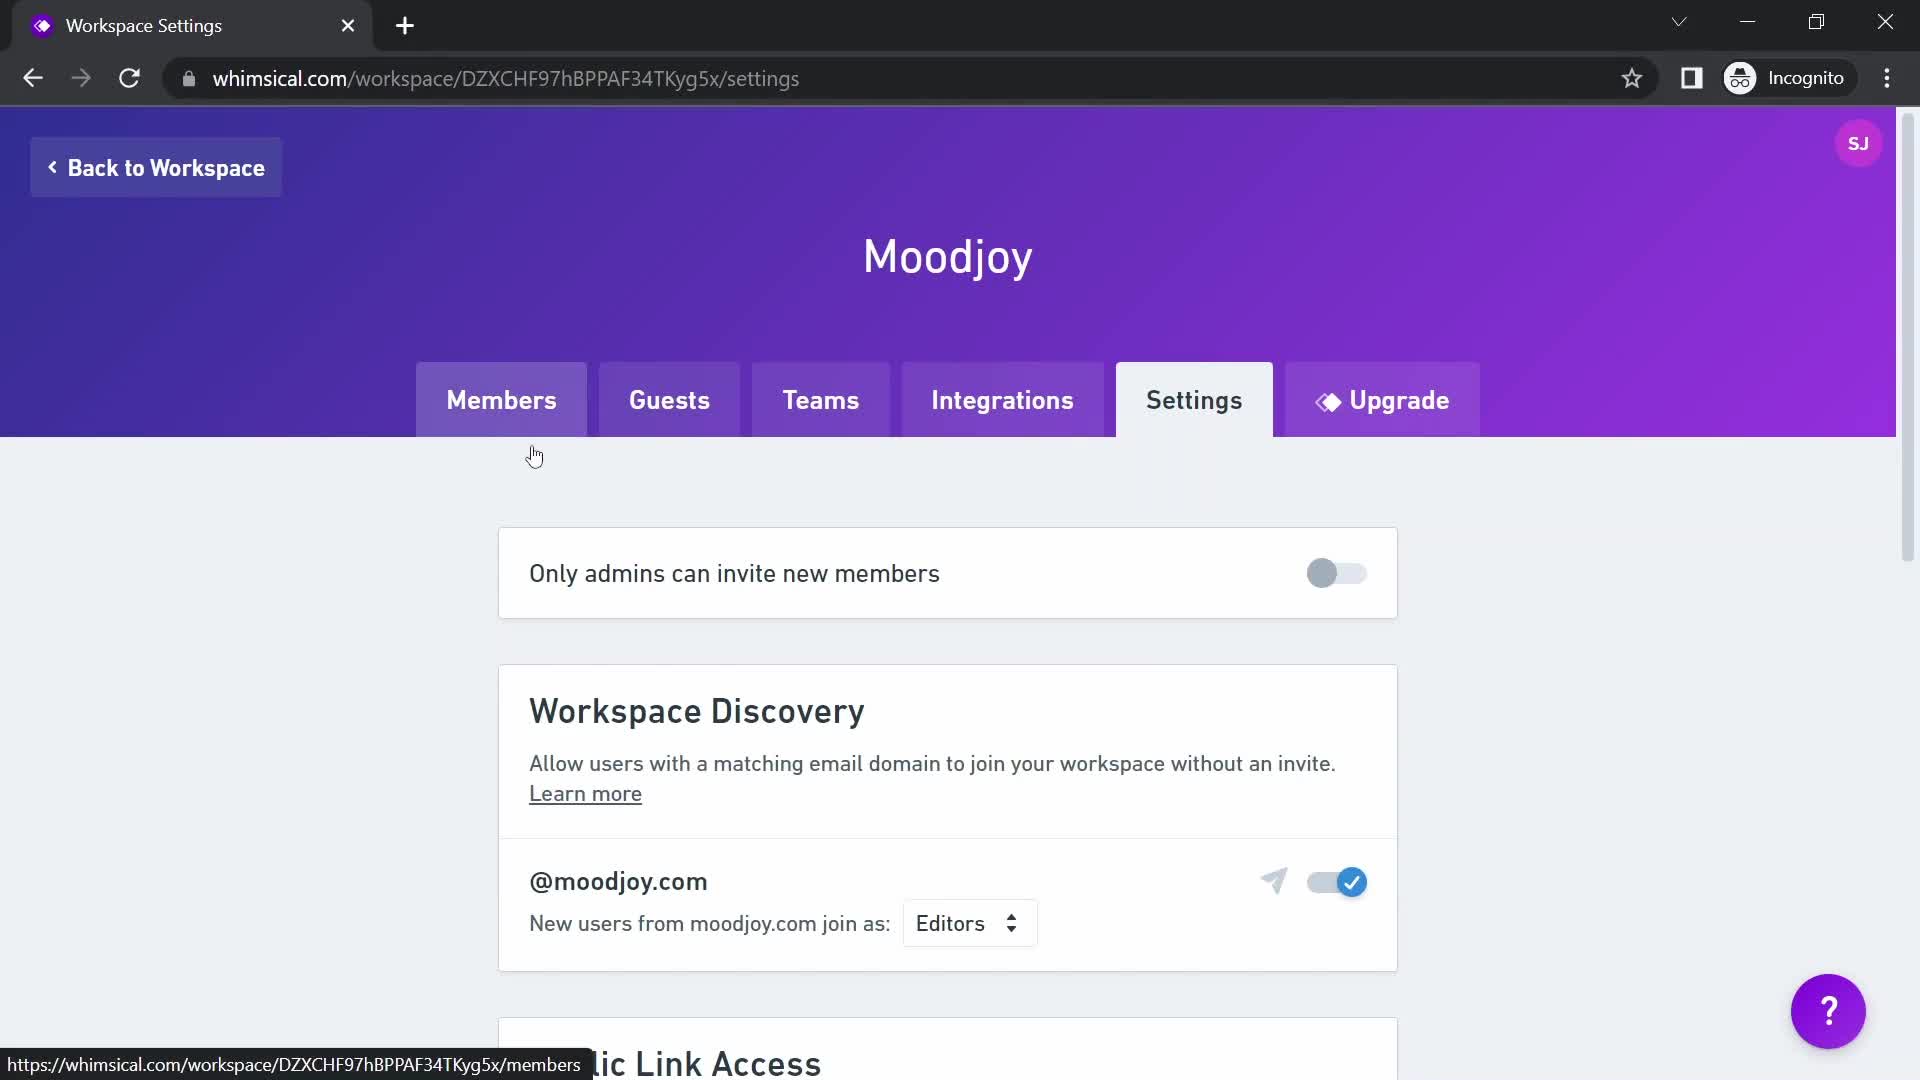Click the browser forward arrow
The height and width of the screenshot is (1080, 1920).
coord(81,78)
